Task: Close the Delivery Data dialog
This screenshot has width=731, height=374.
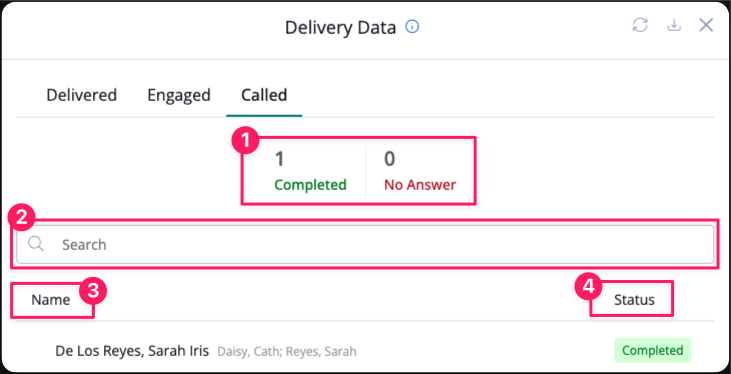Action: (x=706, y=25)
